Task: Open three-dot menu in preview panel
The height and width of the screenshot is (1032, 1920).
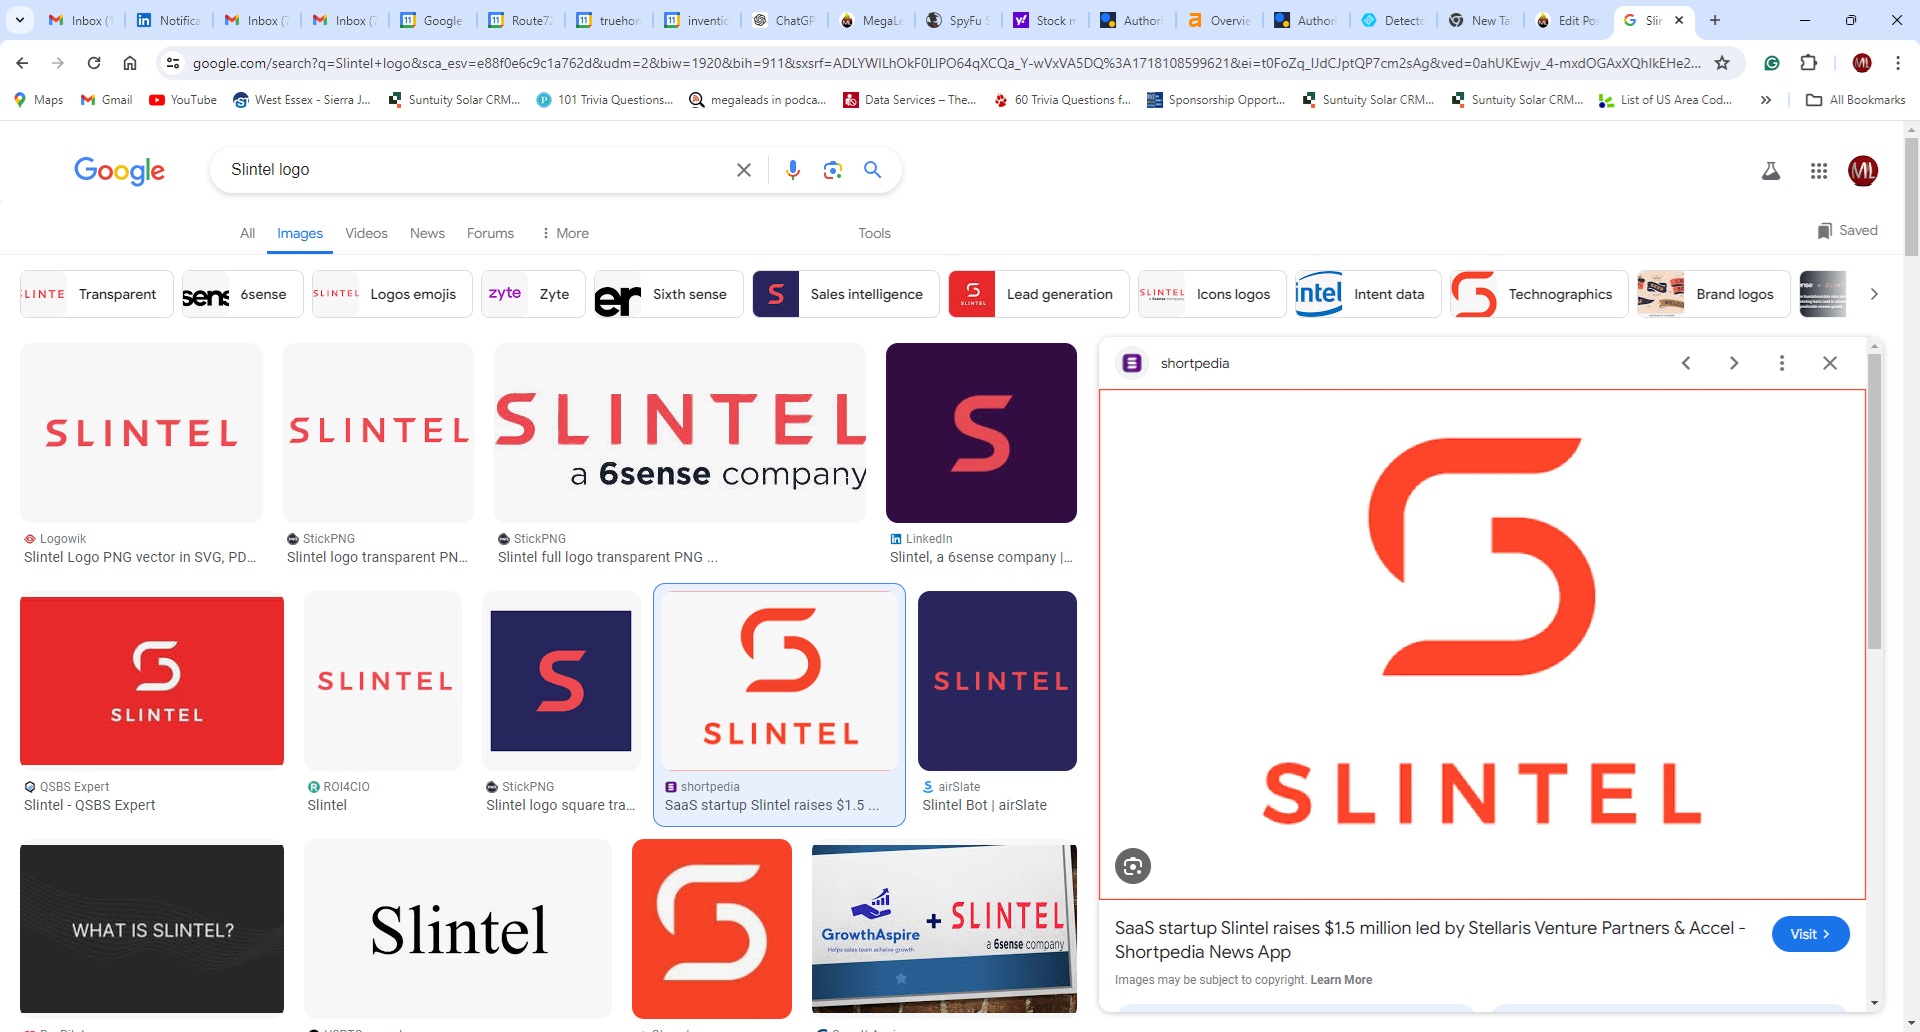Action: pos(1781,363)
